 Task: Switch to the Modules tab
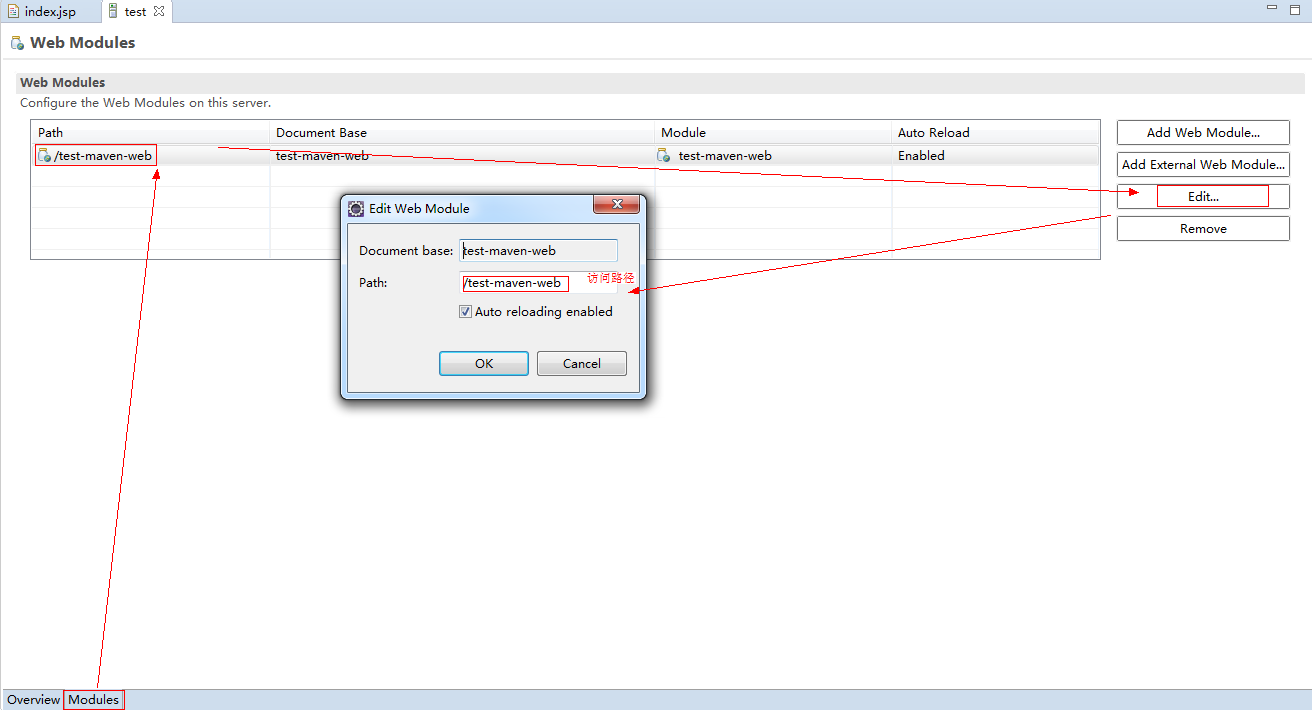click(x=94, y=700)
